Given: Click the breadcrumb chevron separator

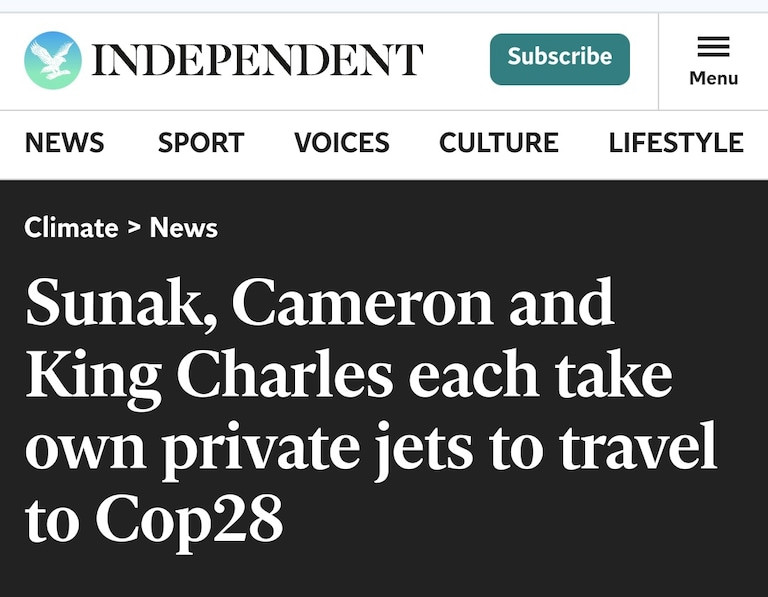Looking at the screenshot, I should (134, 228).
